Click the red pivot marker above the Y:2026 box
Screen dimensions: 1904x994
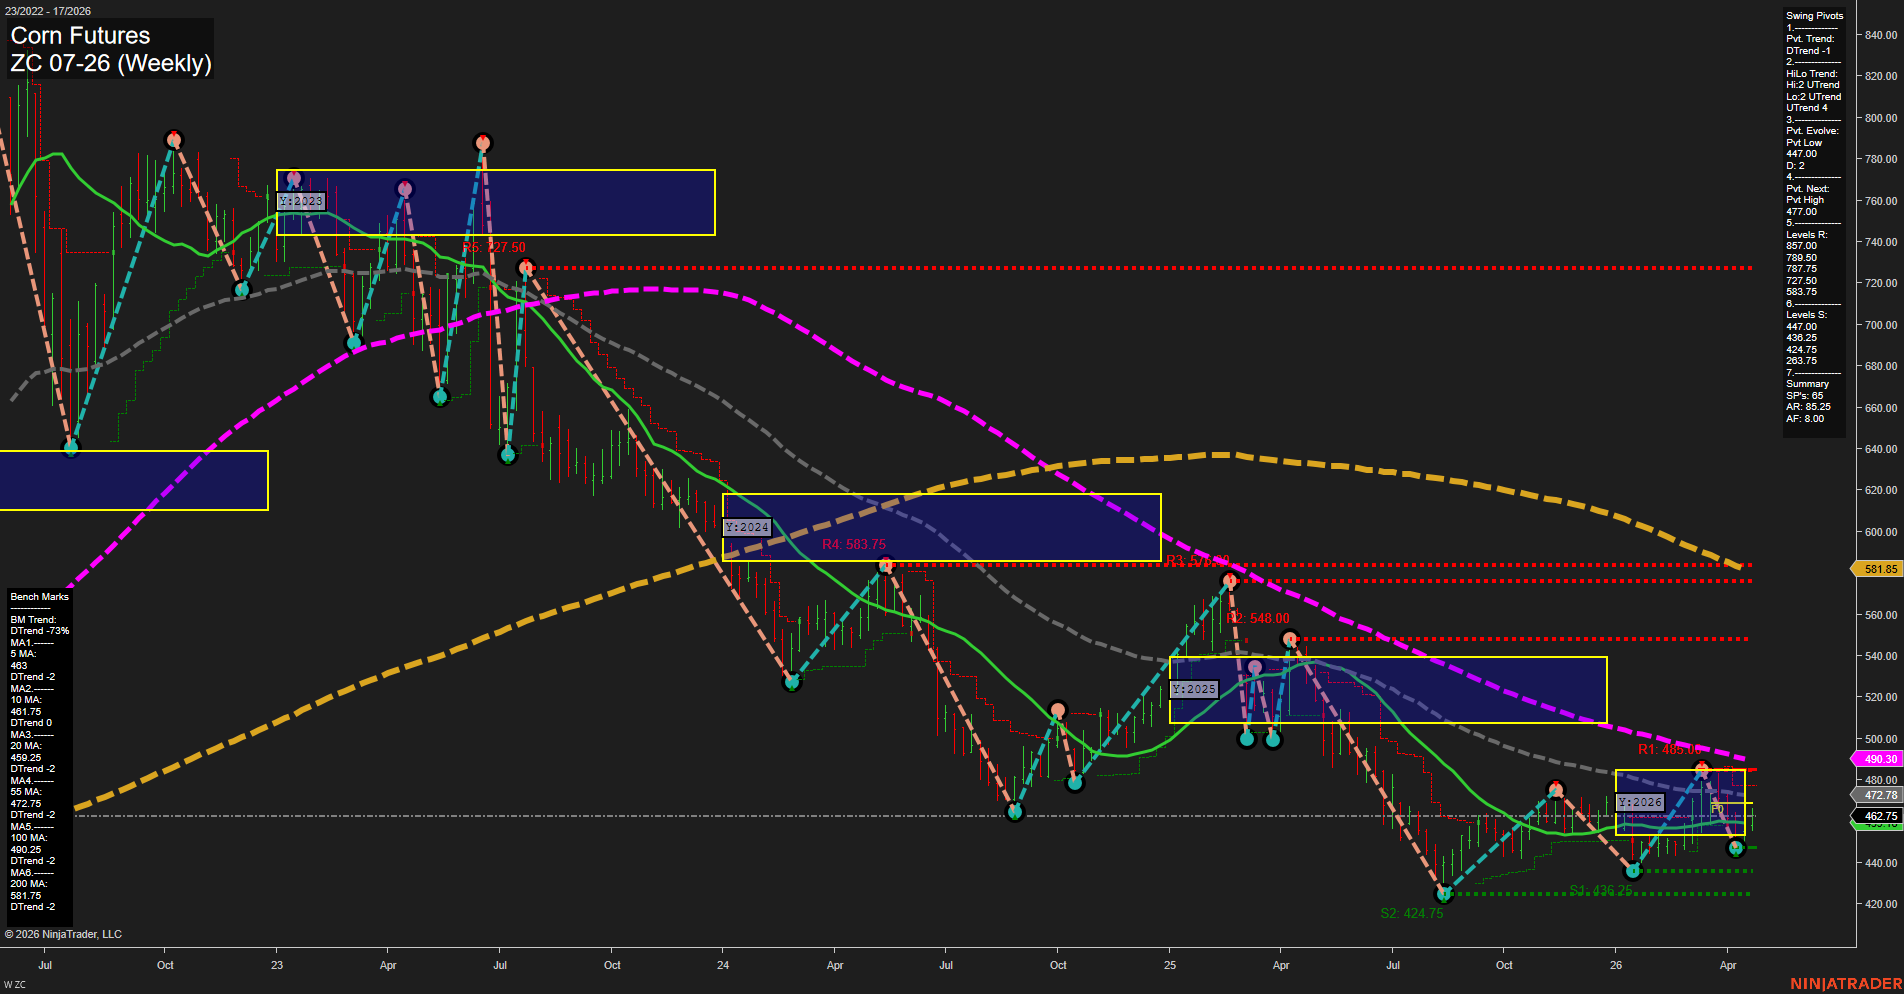1701,767
